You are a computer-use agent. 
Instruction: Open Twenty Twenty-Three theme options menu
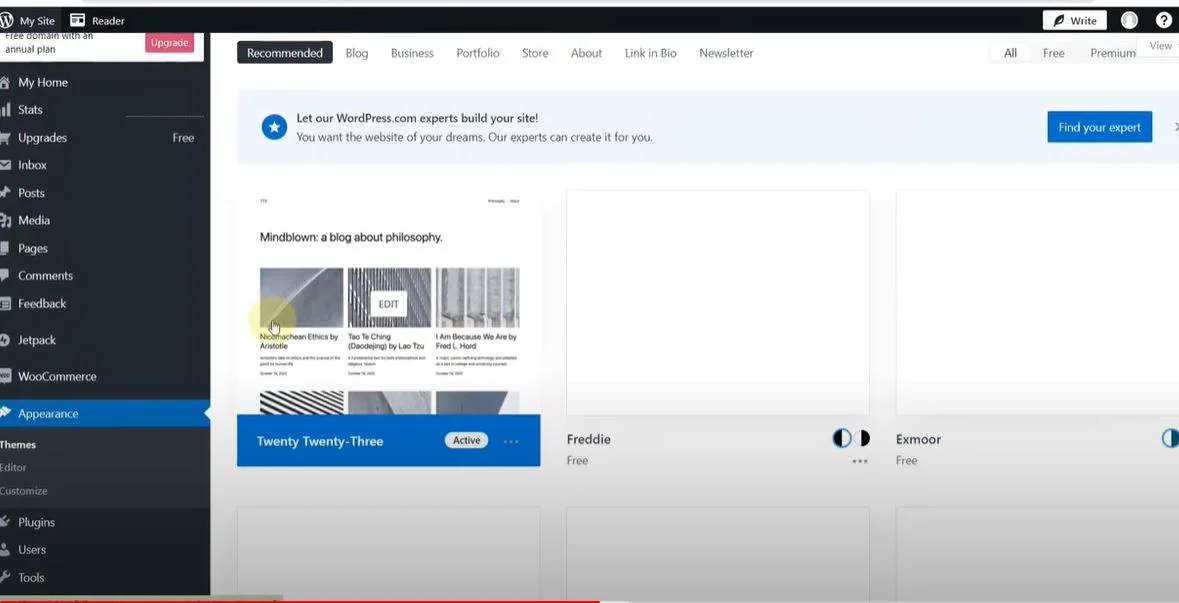point(511,441)
